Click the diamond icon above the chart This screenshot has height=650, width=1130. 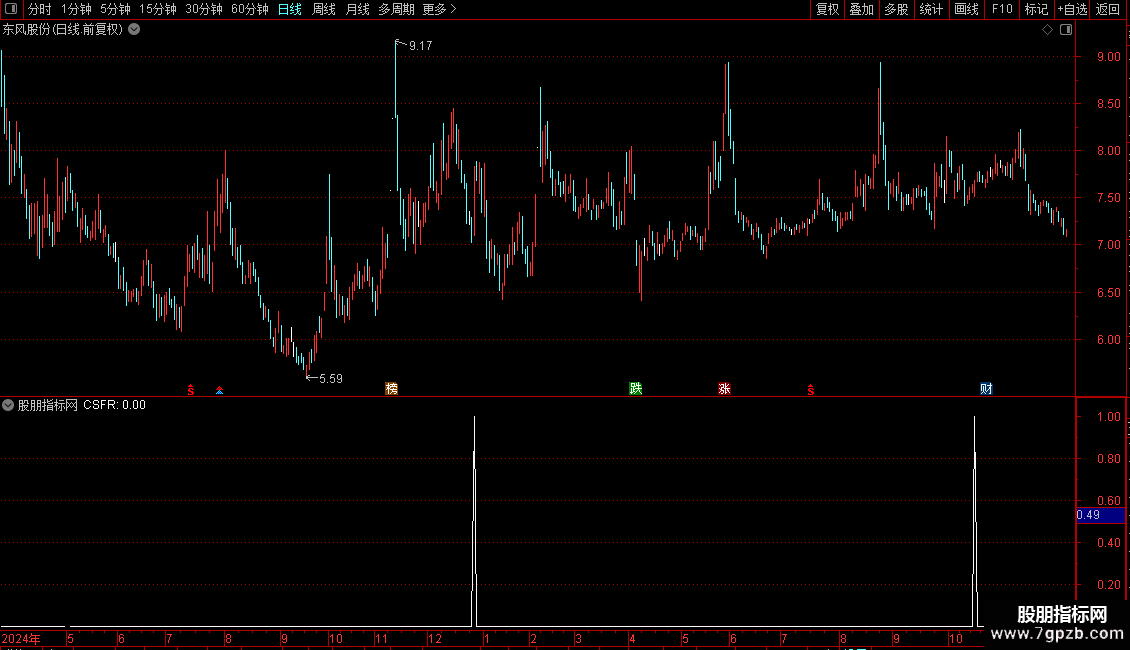(x=1047, y=30)
